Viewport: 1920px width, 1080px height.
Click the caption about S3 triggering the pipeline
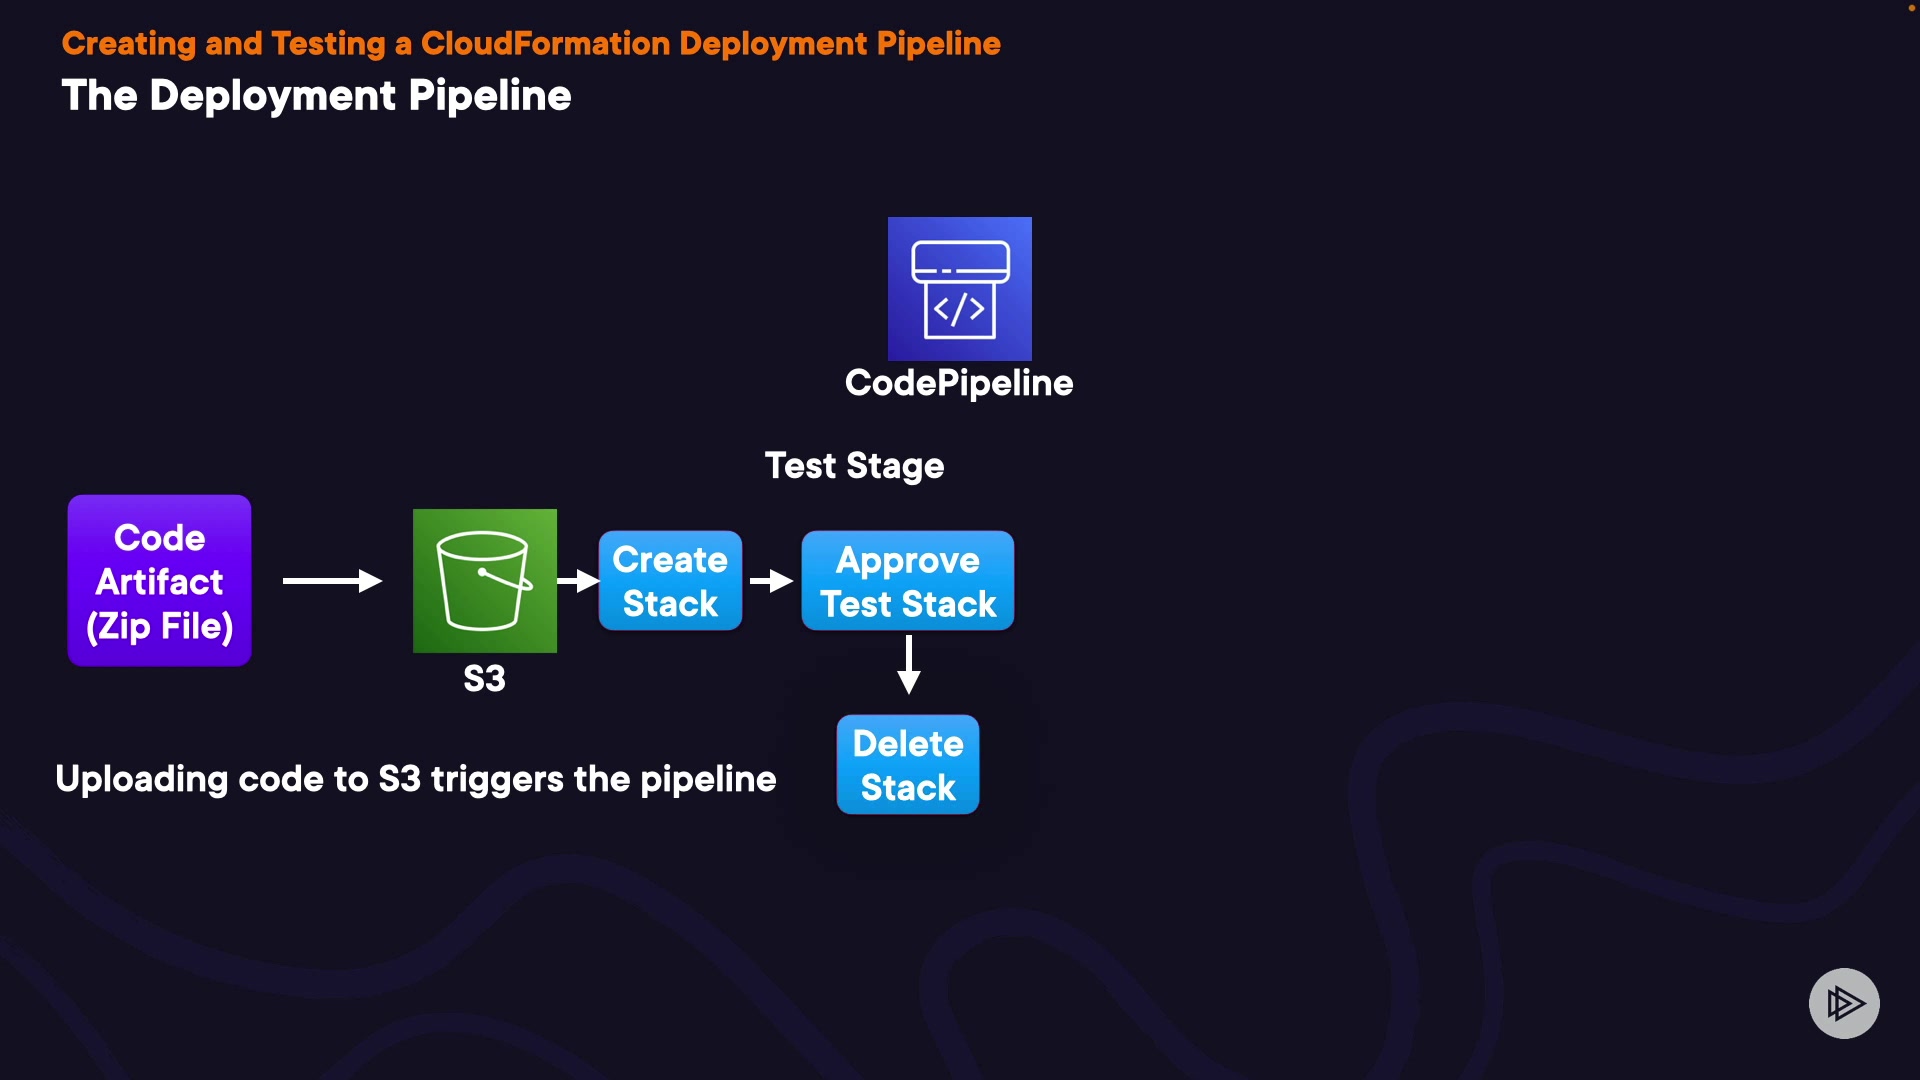point(415,779)
